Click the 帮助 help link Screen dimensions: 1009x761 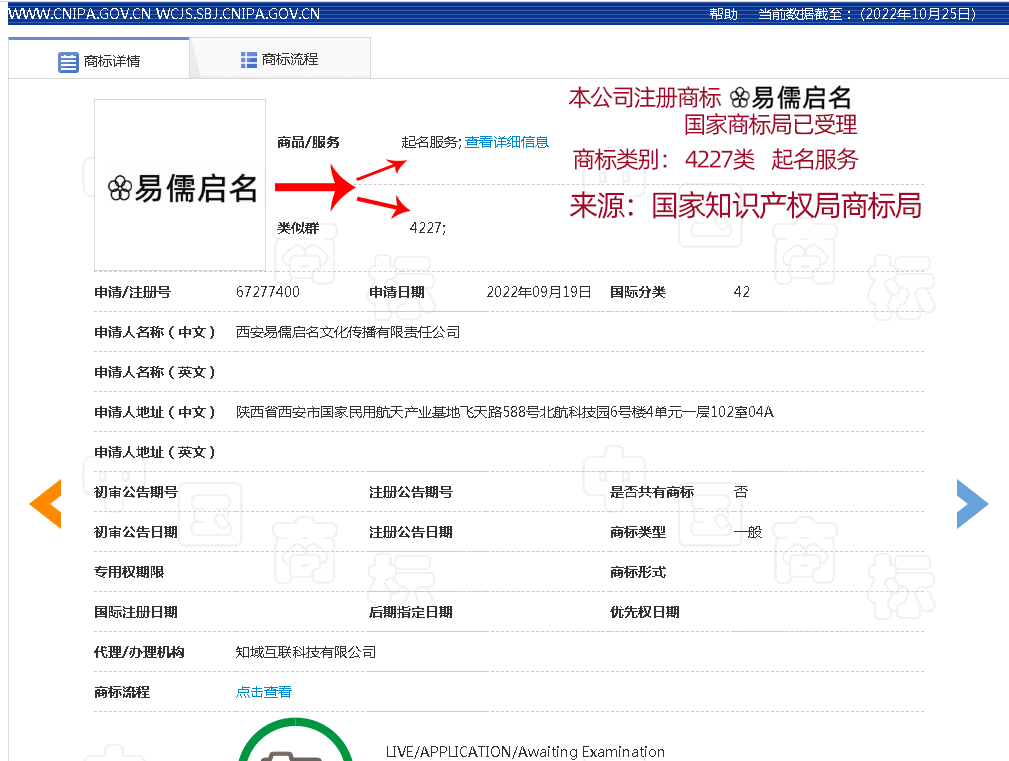[723, 14]
